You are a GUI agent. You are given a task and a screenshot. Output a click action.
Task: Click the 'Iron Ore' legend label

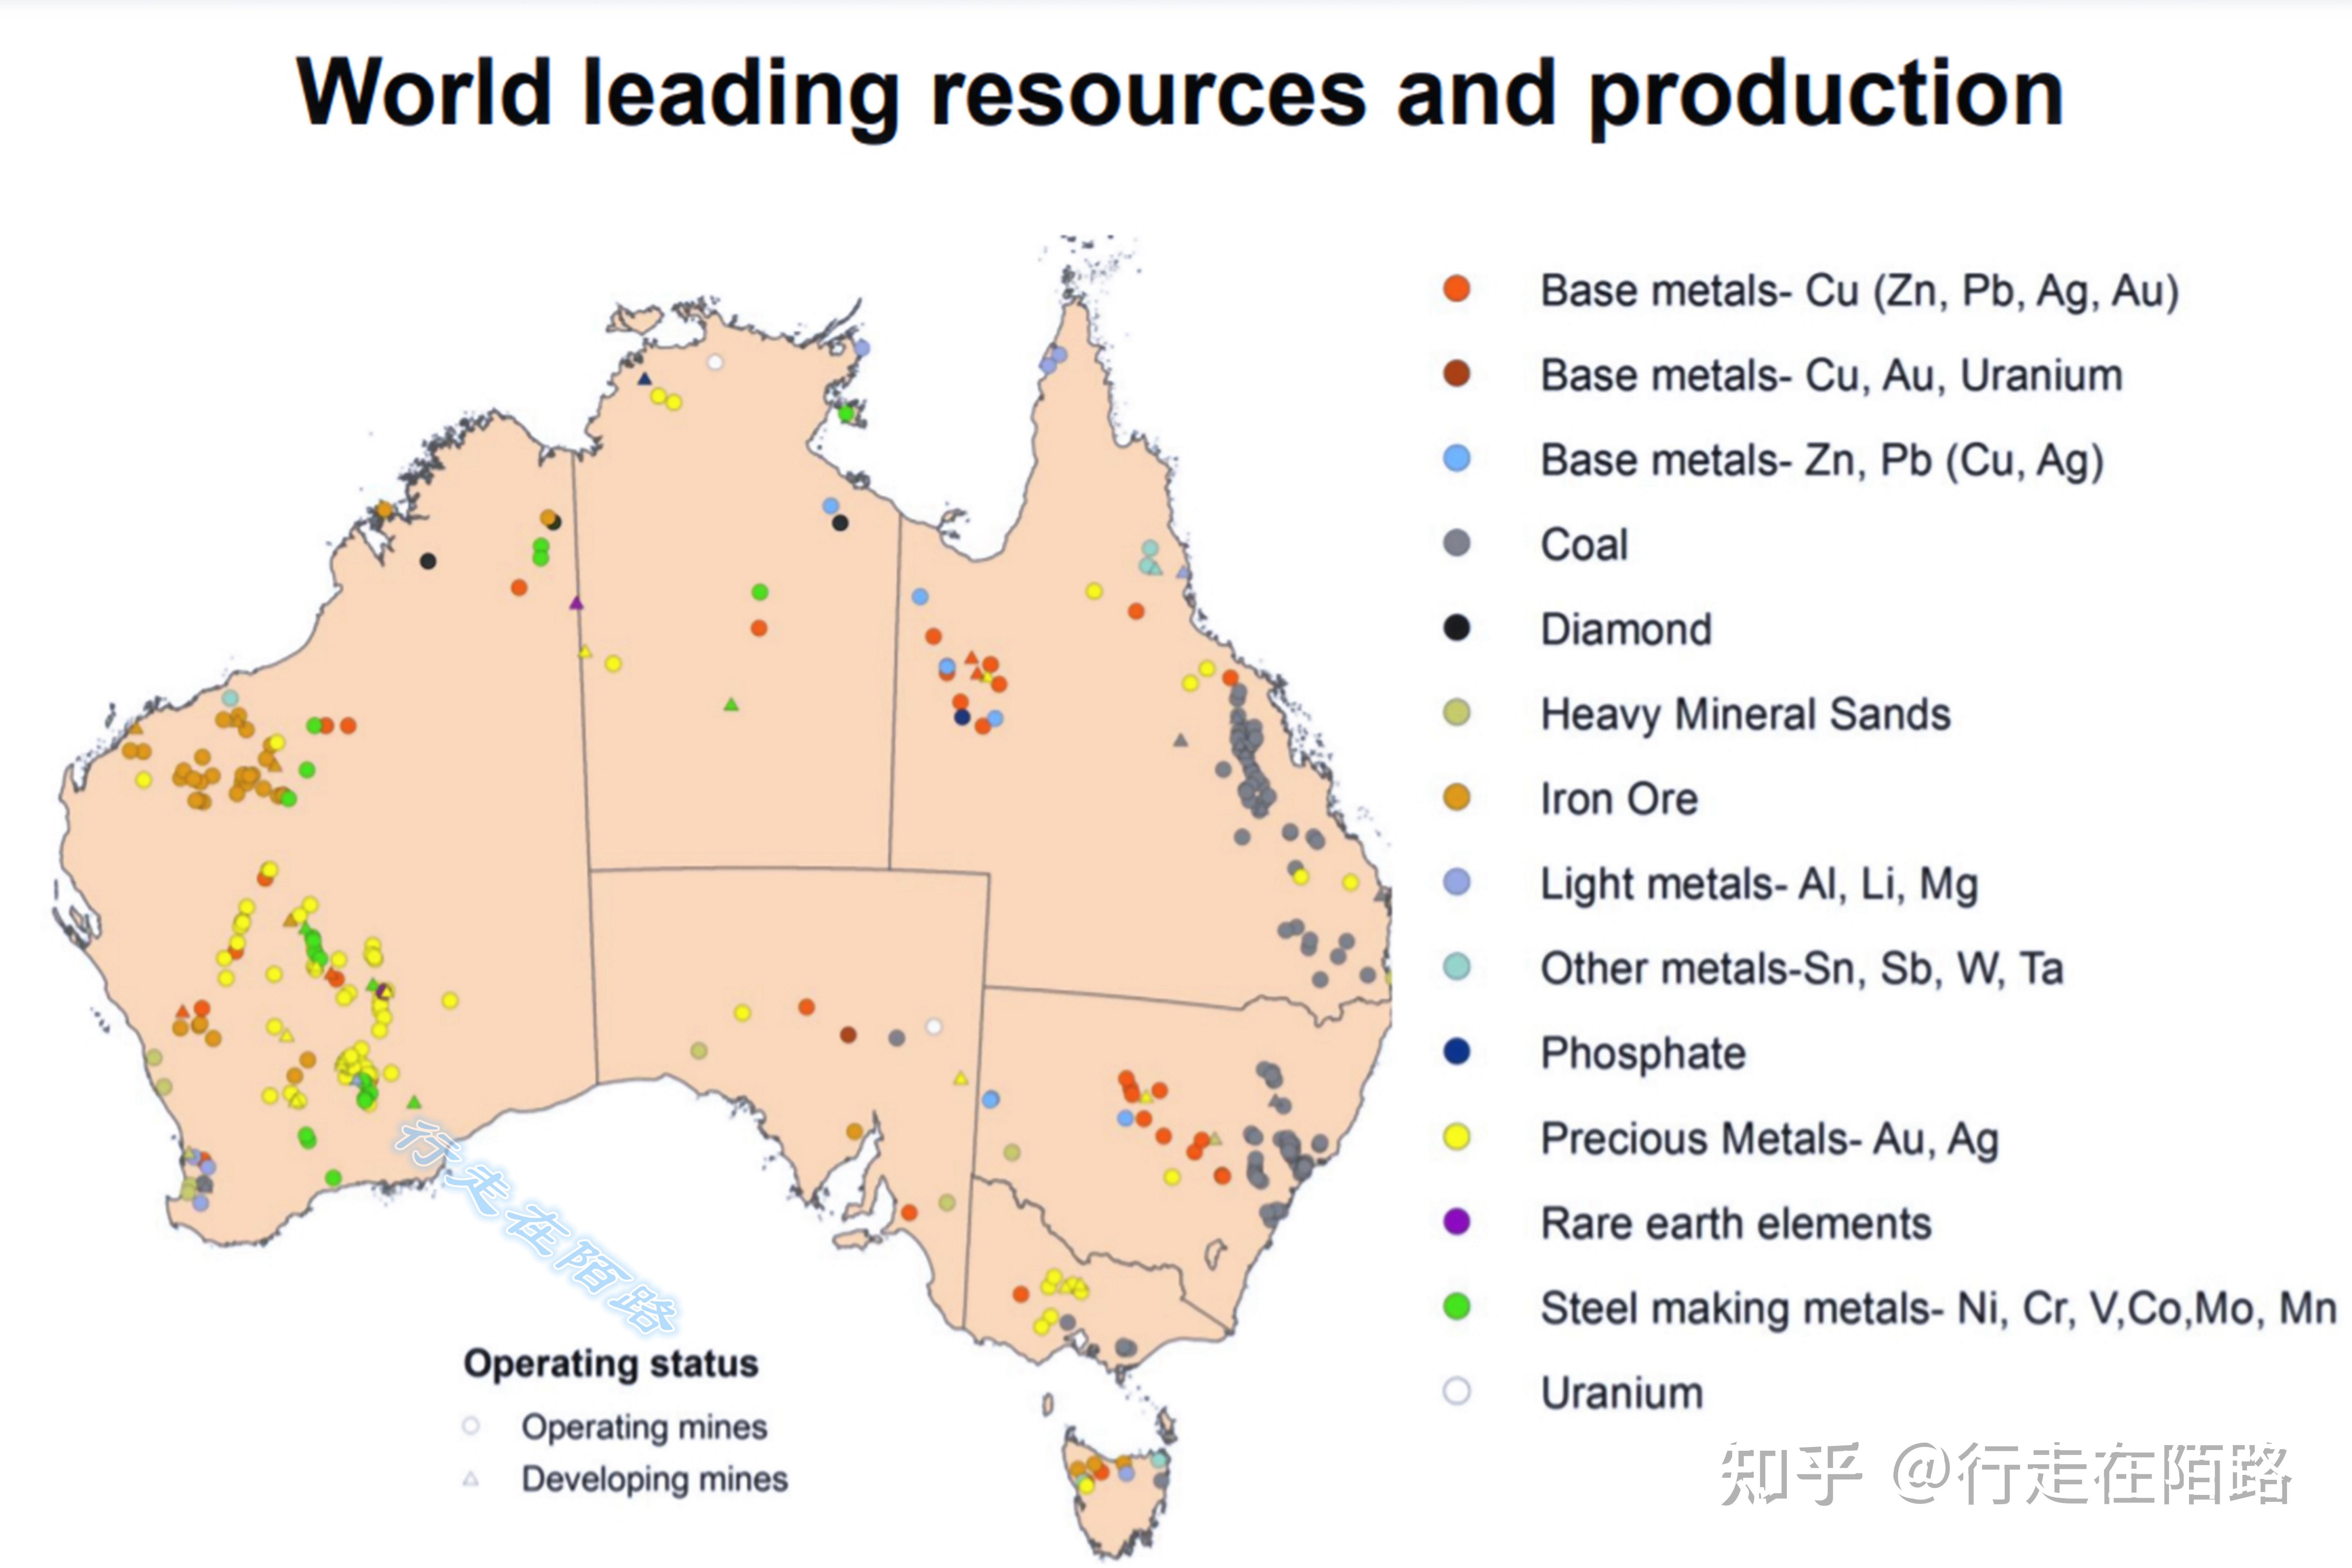click(x=1619, y=799)
